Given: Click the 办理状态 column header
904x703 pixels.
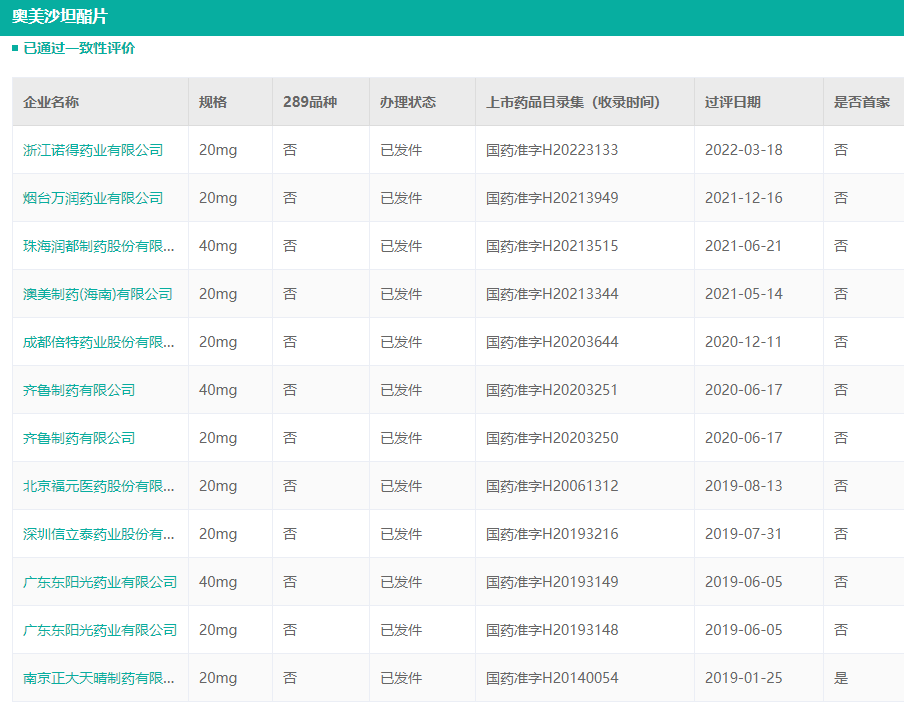Looking at the screenshot, I should point(408,102).
